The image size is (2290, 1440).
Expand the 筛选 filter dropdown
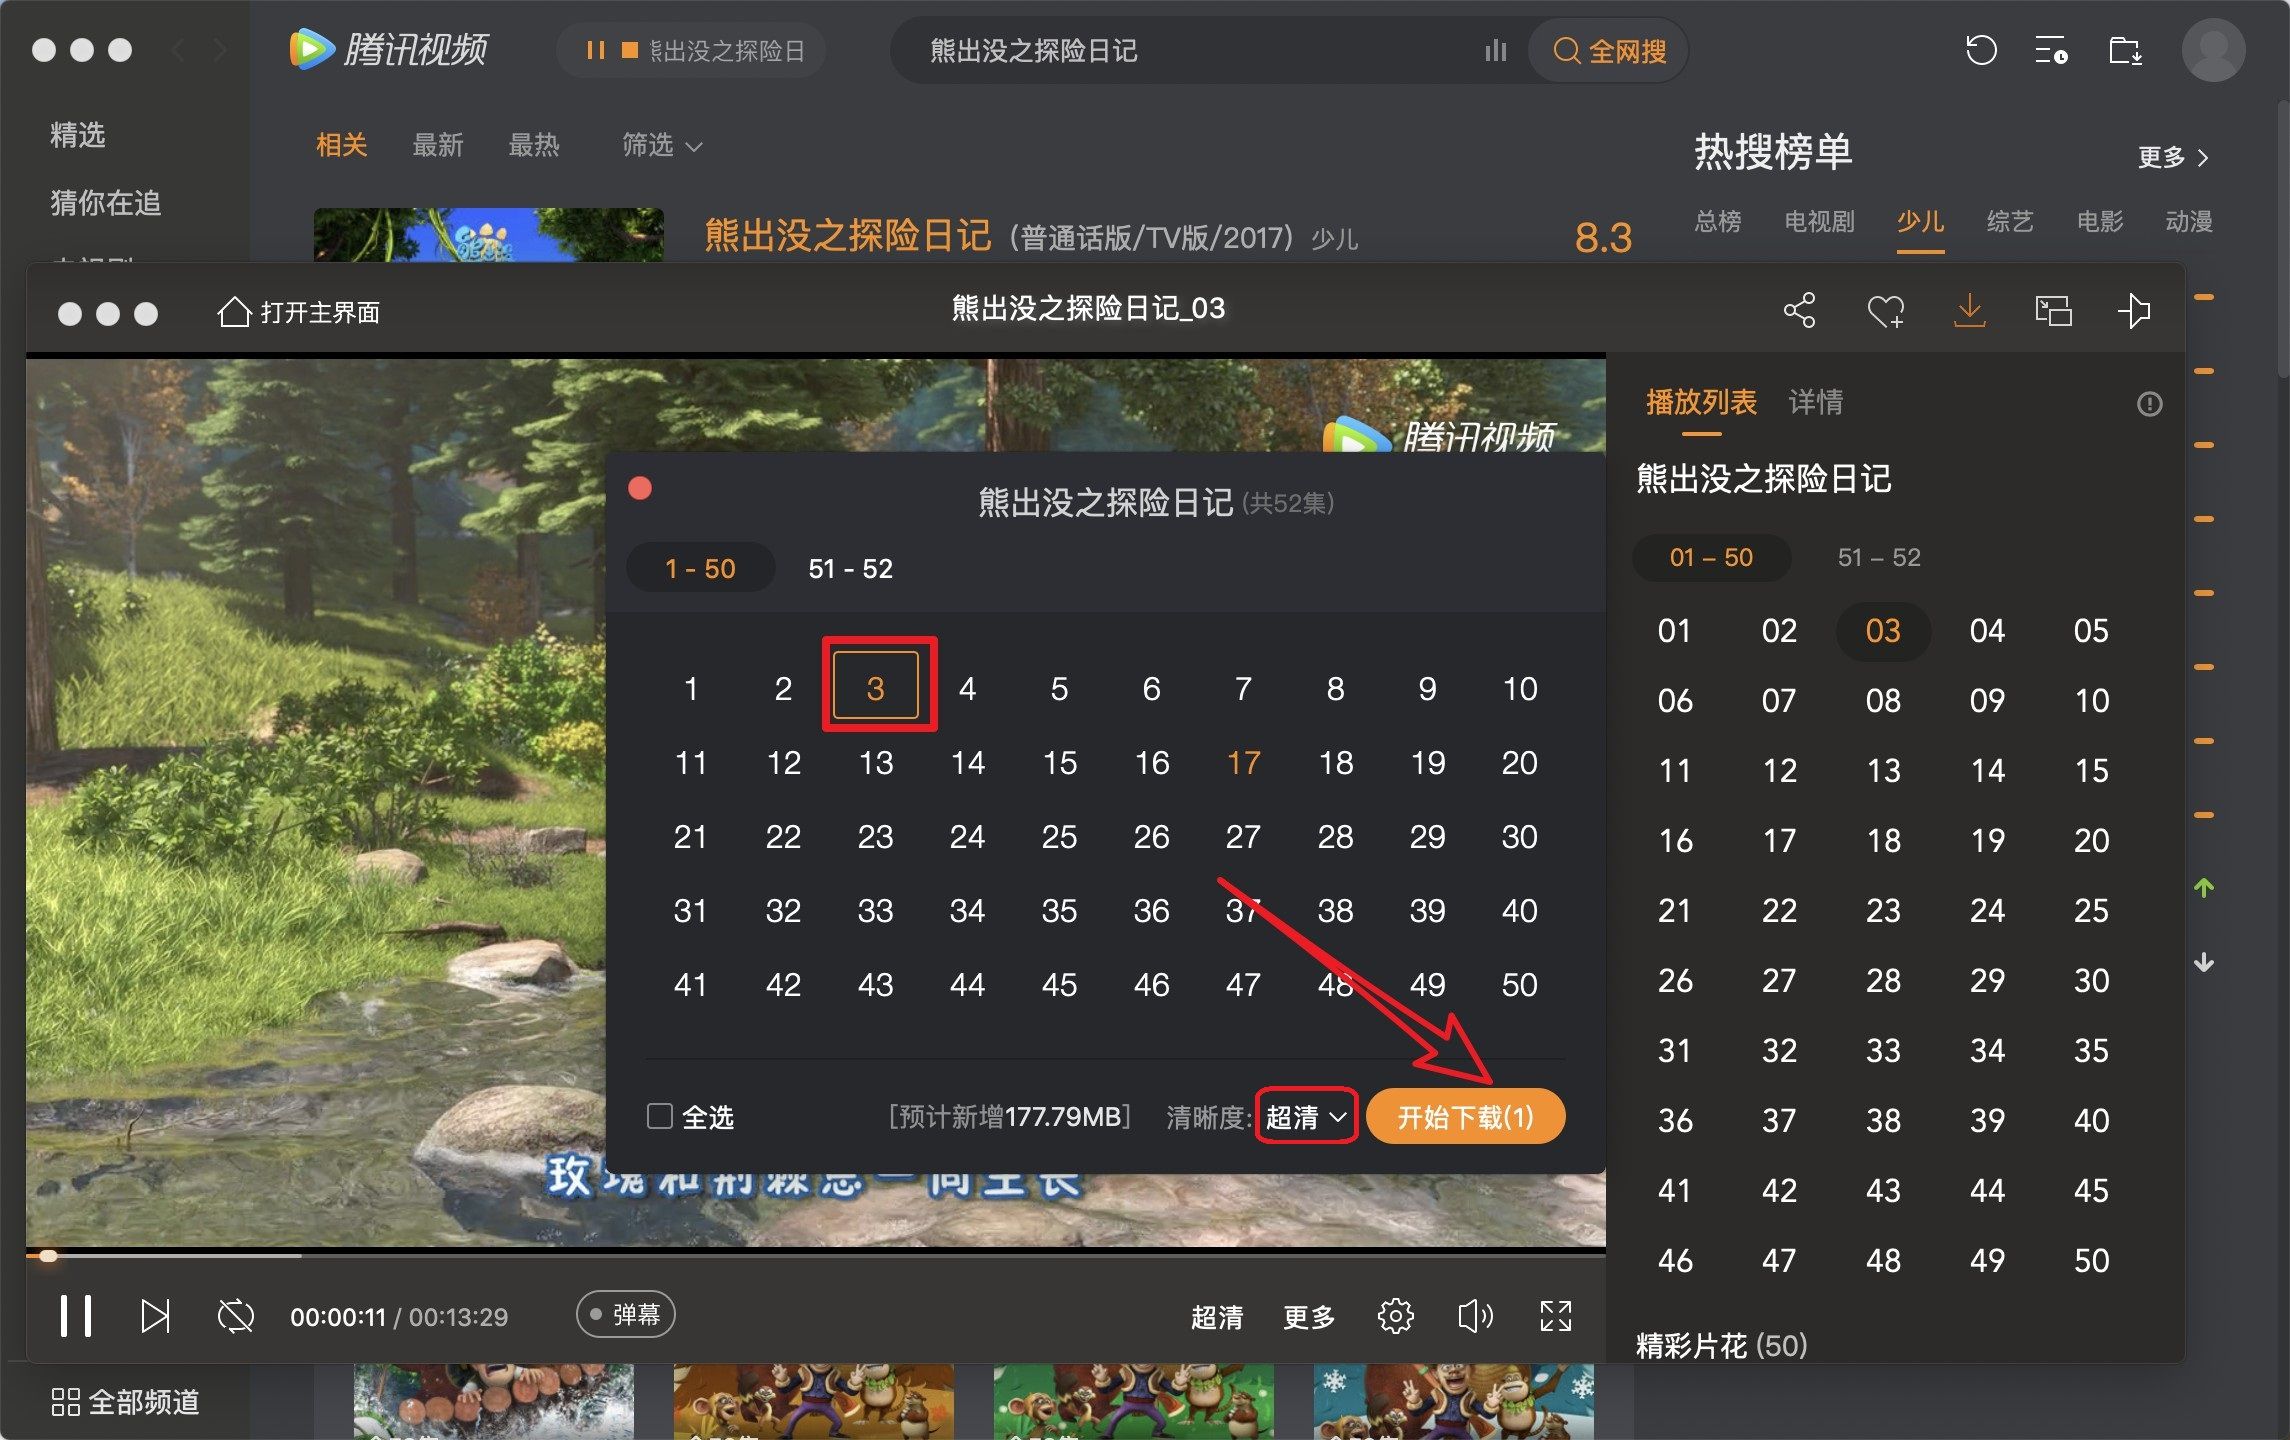662,146
